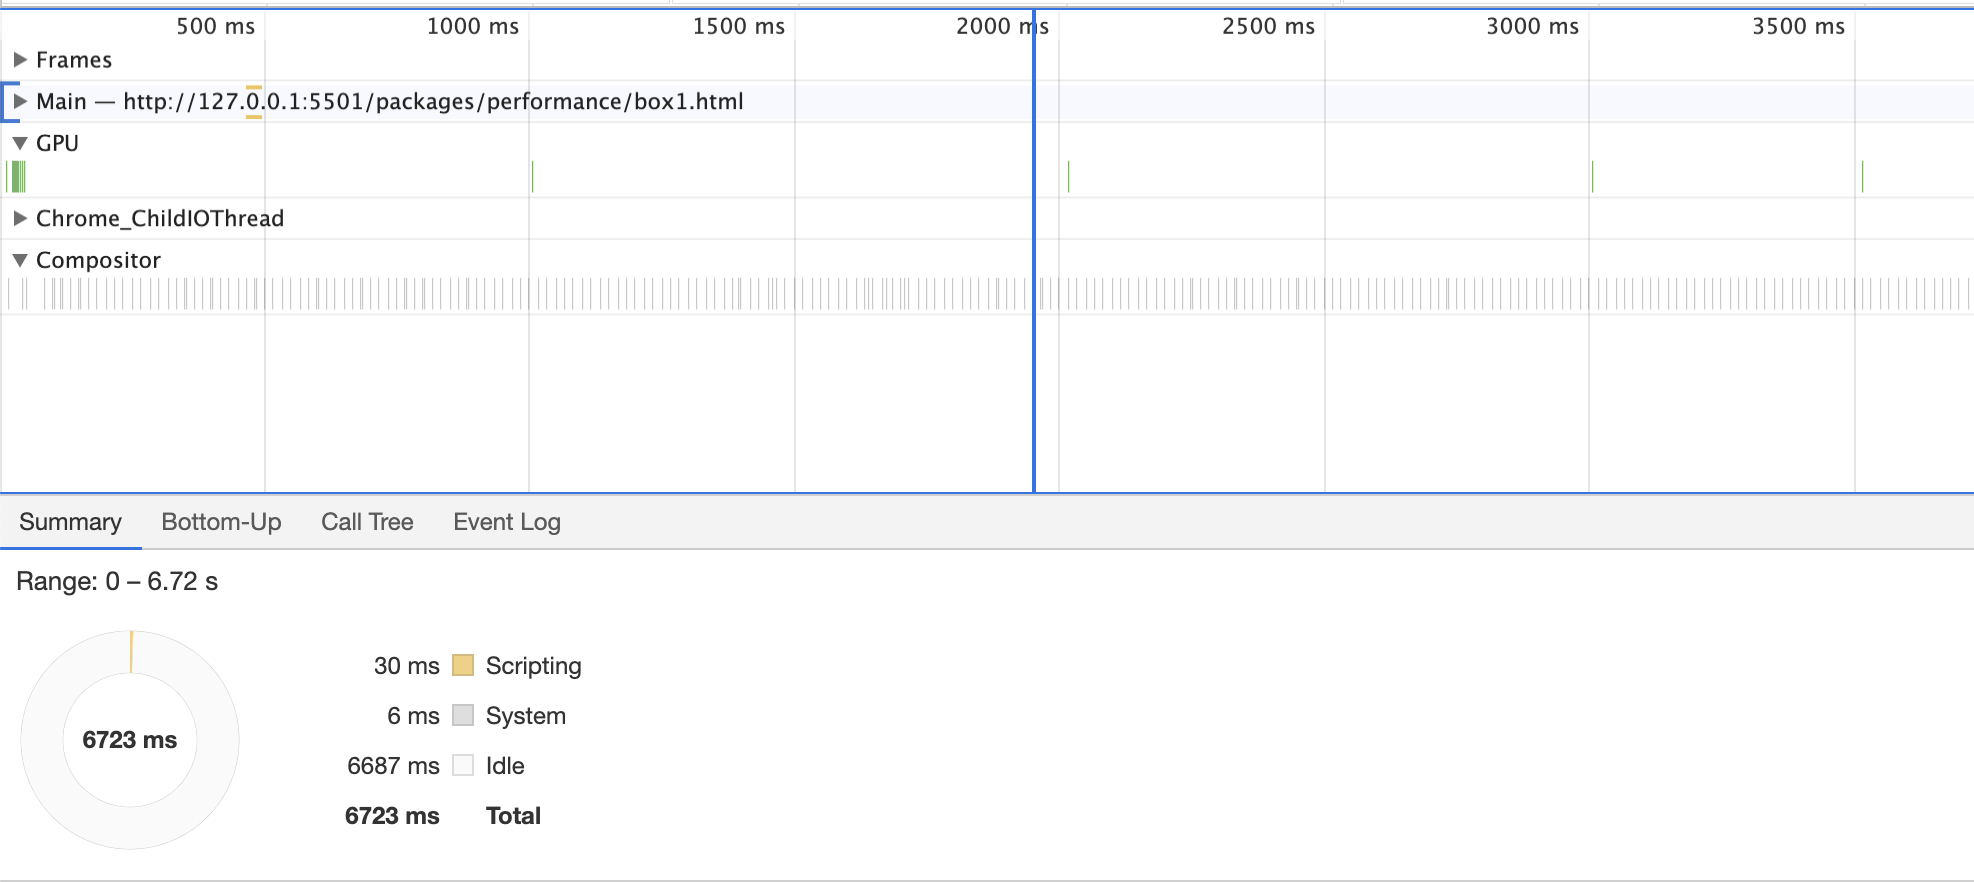
Task: Select the GPU task cluster at timeline start
Action: (x=17, y=177)
